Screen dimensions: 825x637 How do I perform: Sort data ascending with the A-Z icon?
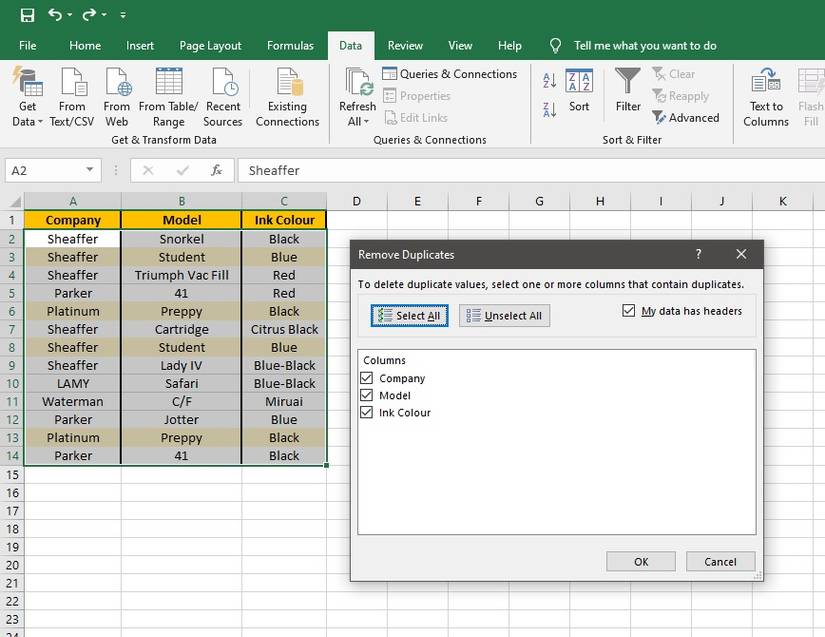point(549,80)
